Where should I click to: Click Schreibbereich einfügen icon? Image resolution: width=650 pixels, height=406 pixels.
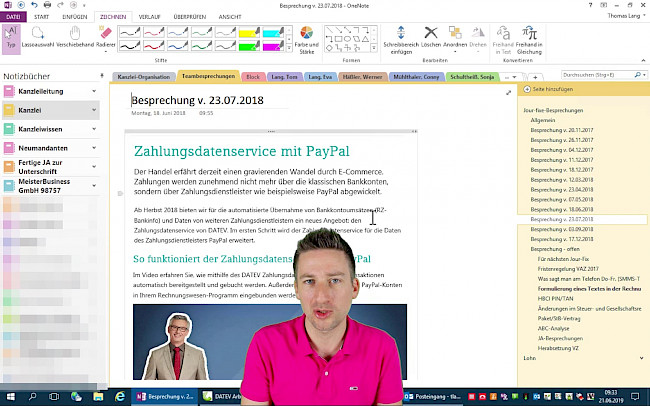pyautogui.click(x=402, y=38)
